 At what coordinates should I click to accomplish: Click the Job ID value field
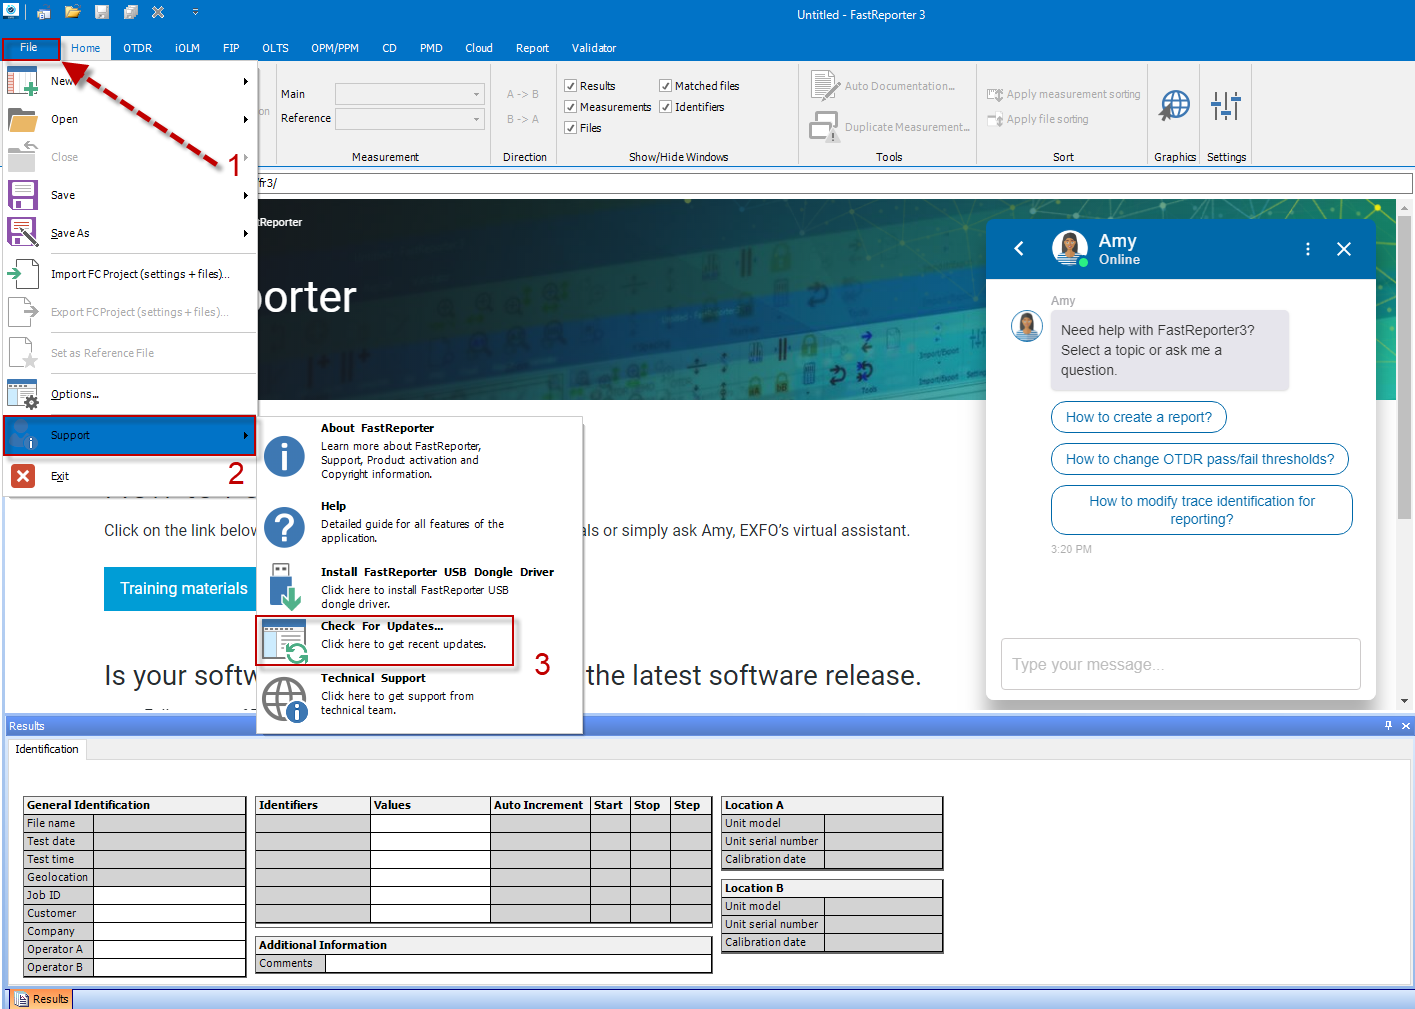point(169,895)
